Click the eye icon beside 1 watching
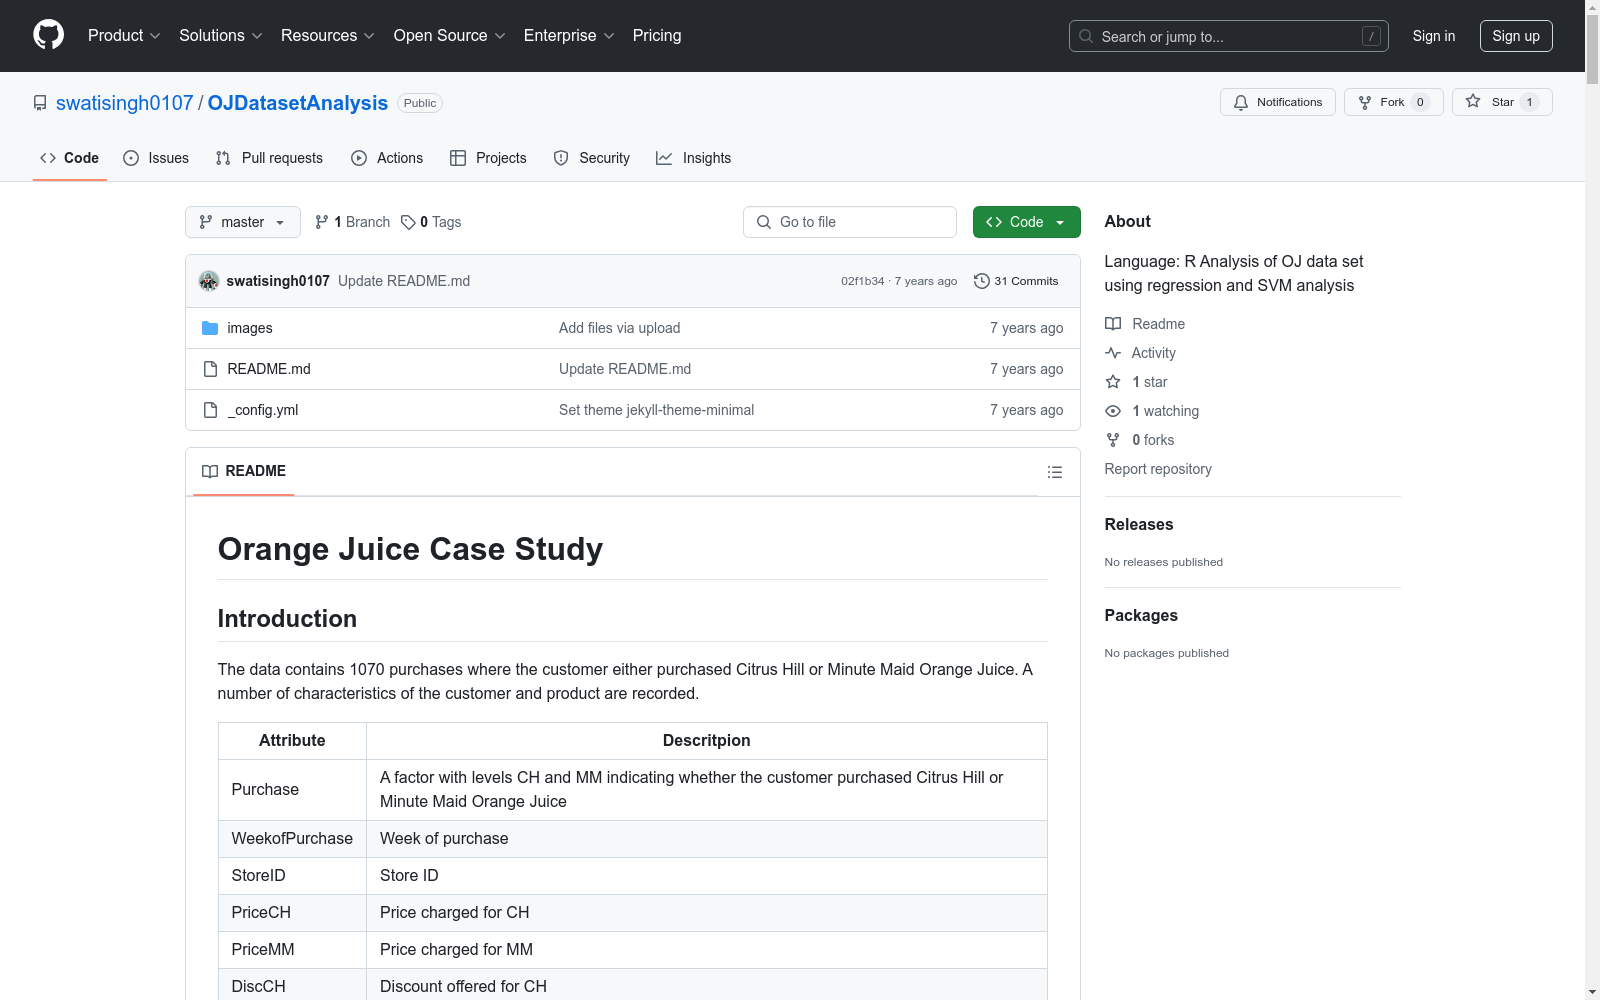The image size is (1600, 1000). (1113, 411)
